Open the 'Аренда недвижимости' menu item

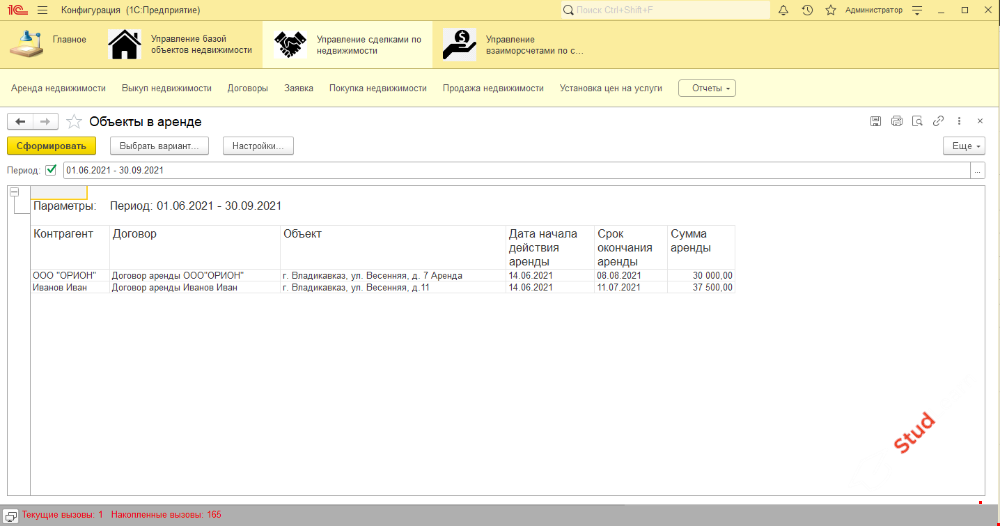[x=58, y=88]
